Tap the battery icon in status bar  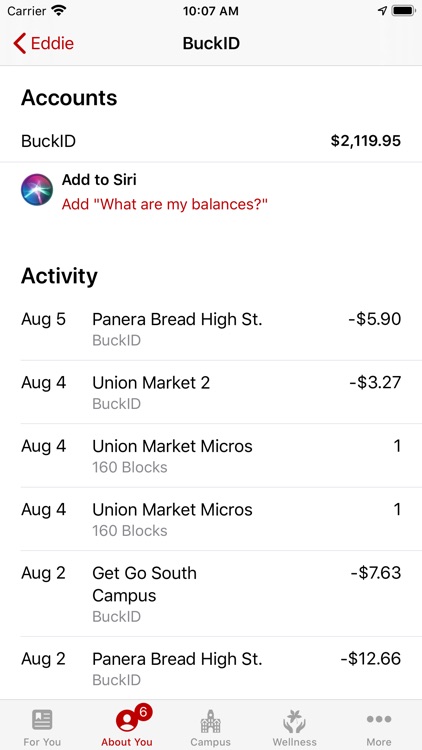pos(403,11)
